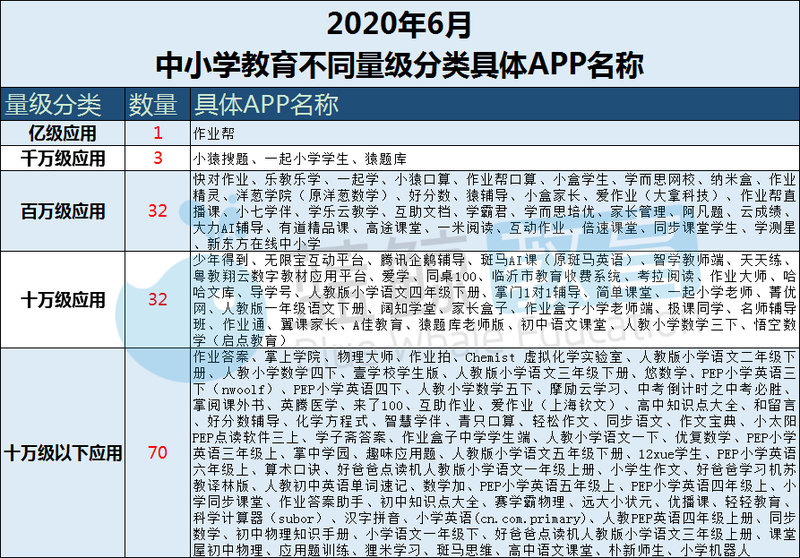Viewport: 800px width, 558px height.
Task: Click the '具体APP名称' column header
Action: pyautogui.click(x=266, y=104)
